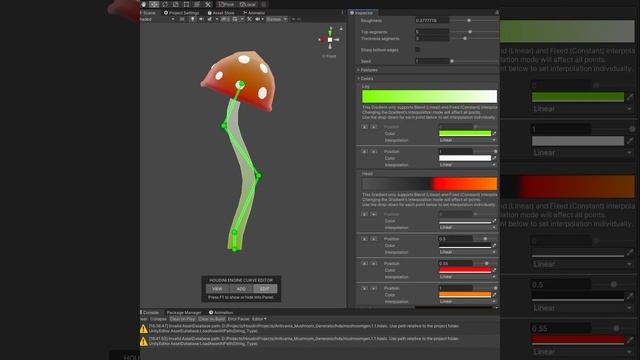Open the Shaded draw mode dropdown
Image resolution: width=640 pixels, height=360 pixels.
click(158, 19)
